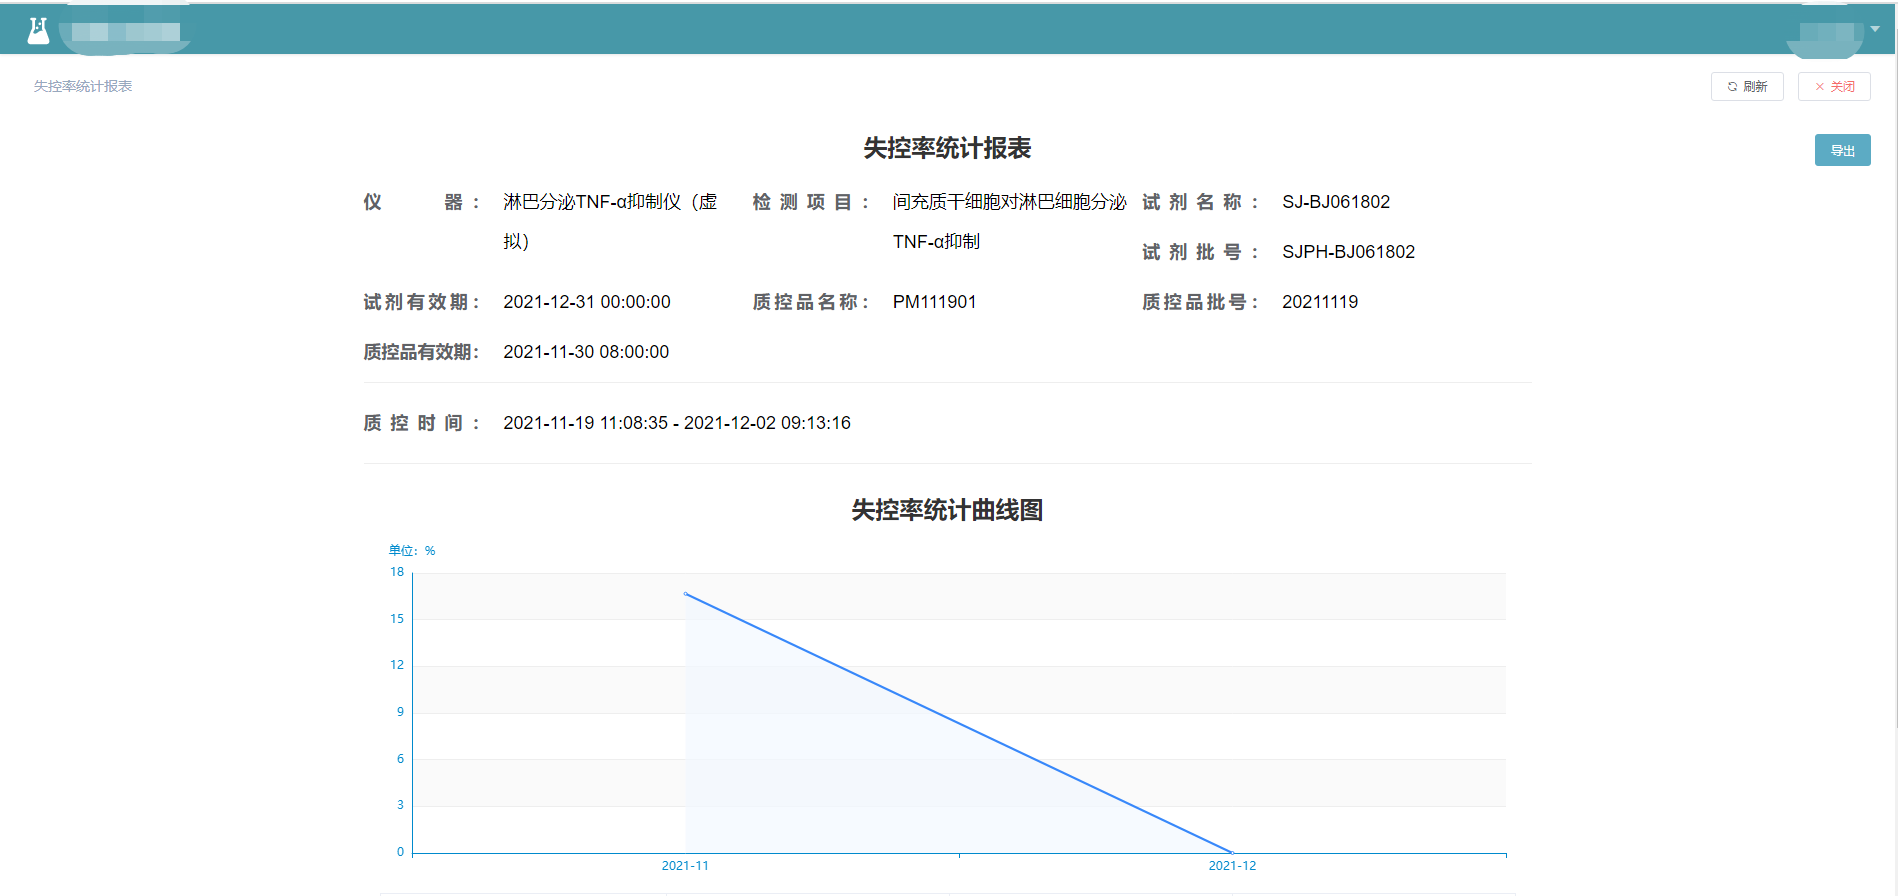Click the 2021-12 data point on chart
Viewport: 1898px width, 896px height.
coord(1232,853)
